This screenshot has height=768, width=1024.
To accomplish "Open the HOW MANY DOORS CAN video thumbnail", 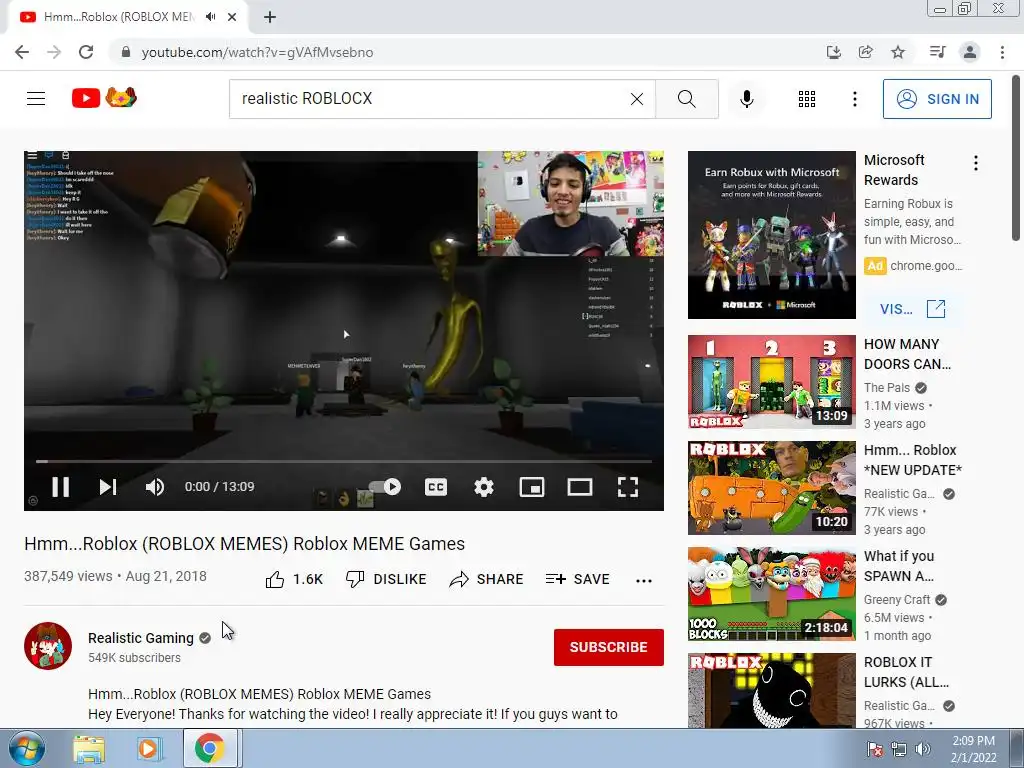I will click(771, 381).
